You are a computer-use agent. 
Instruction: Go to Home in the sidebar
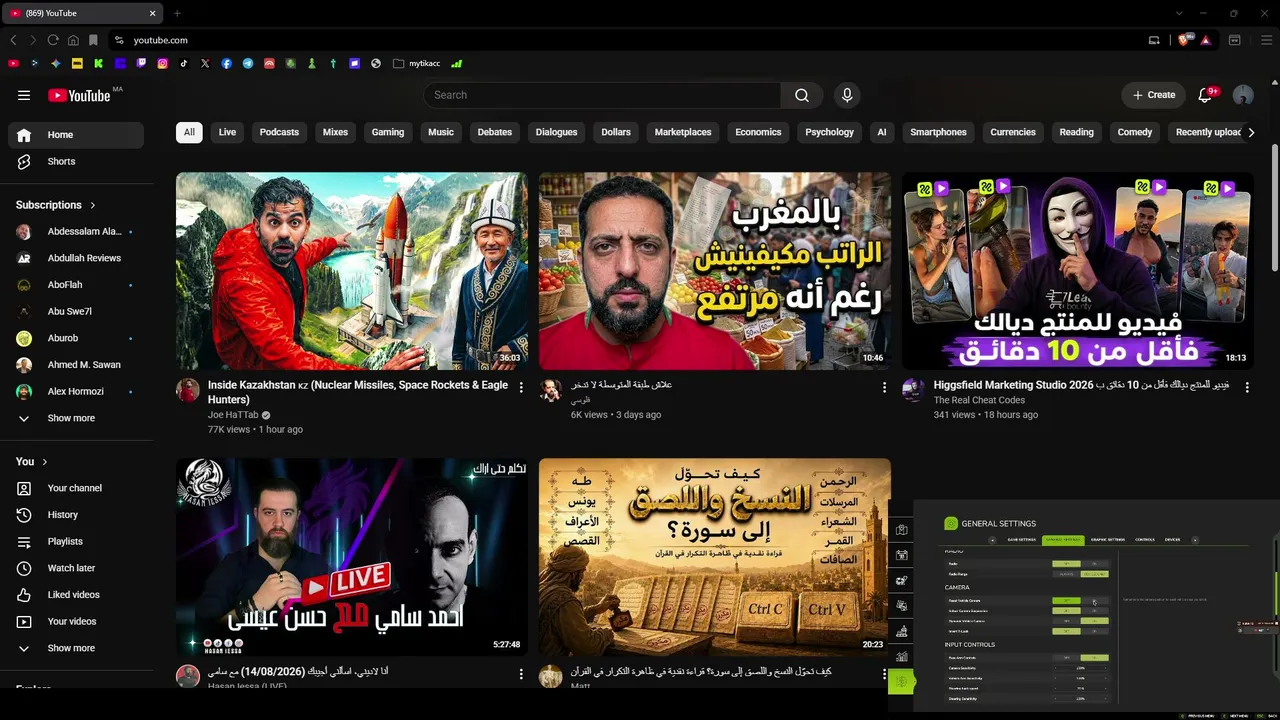pos(76,135)
